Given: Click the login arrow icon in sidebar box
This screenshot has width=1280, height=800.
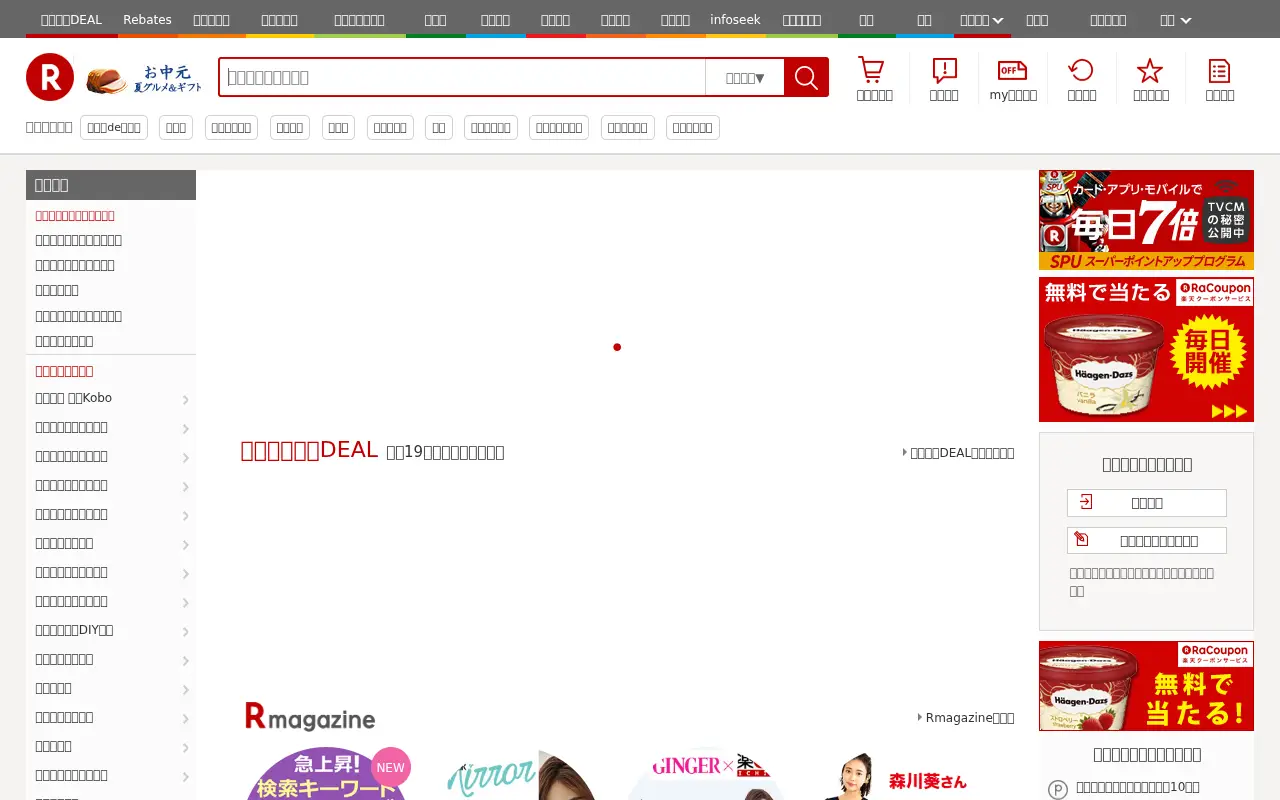Looking at the screenshot, I should 1086,502.
